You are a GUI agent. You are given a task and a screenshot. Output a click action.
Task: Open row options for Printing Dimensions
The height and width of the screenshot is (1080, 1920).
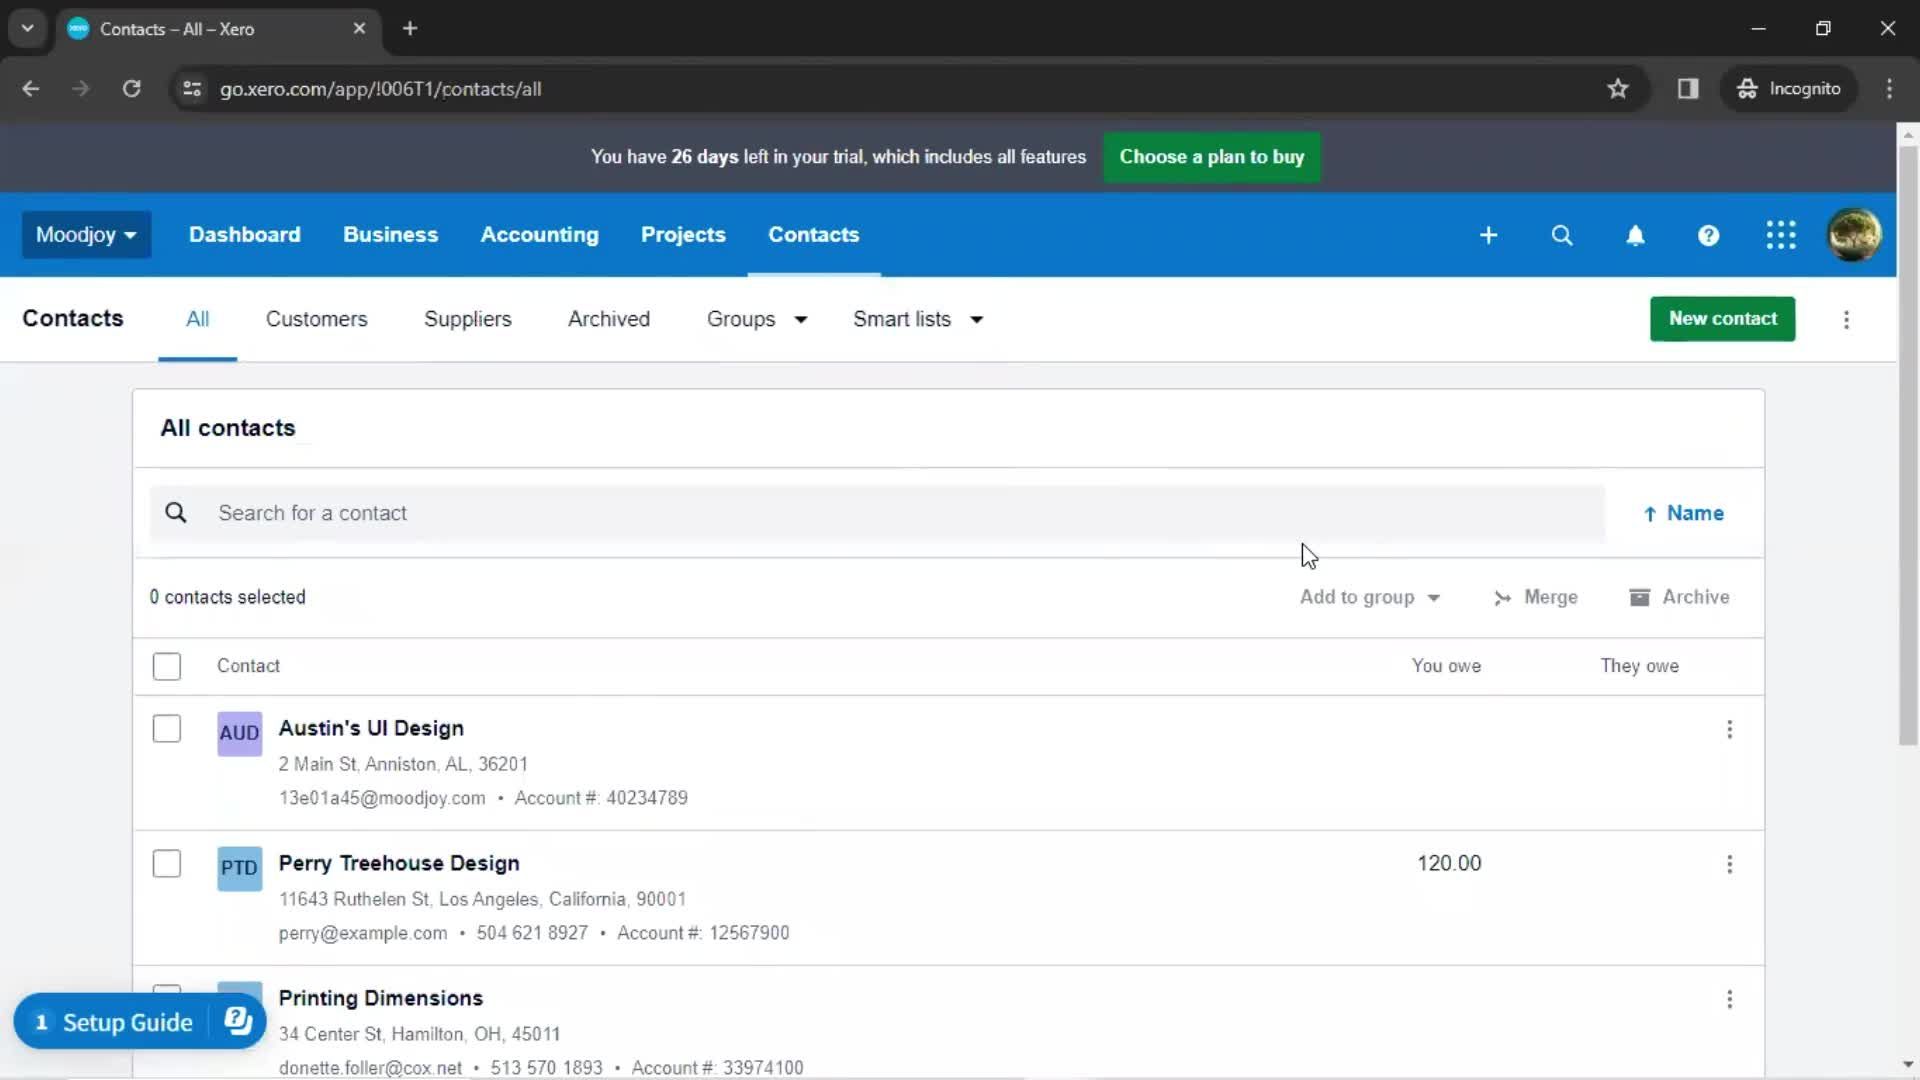point(1729,999)
